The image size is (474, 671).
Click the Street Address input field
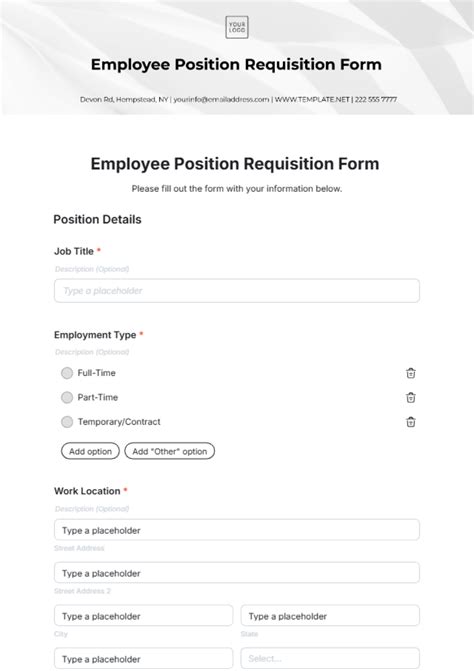[x=237, y=530]
